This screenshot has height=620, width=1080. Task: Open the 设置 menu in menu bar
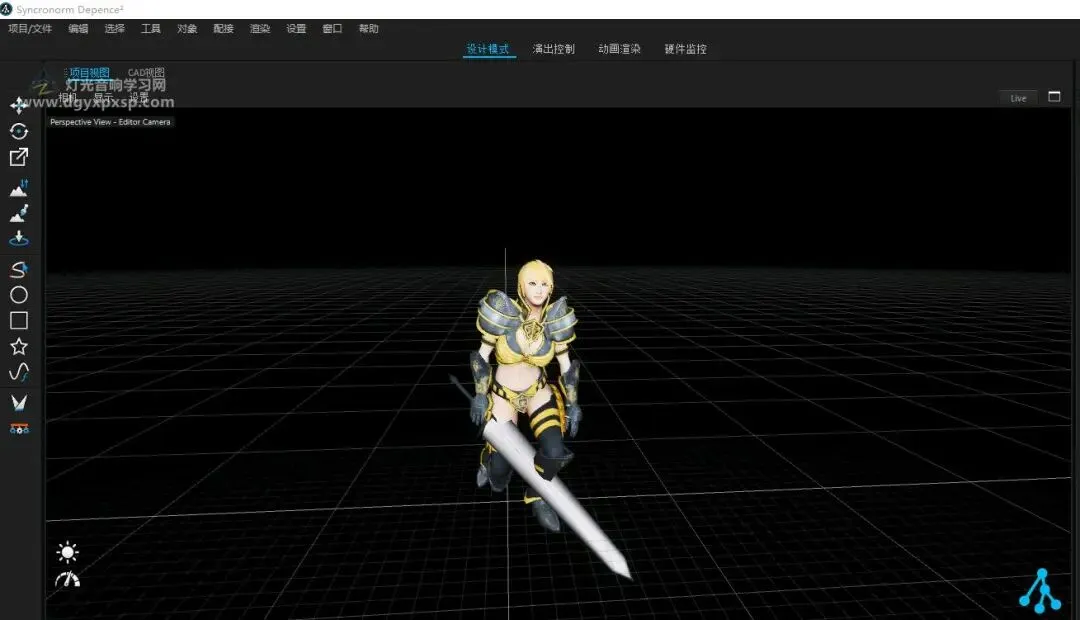coord(296,28)
